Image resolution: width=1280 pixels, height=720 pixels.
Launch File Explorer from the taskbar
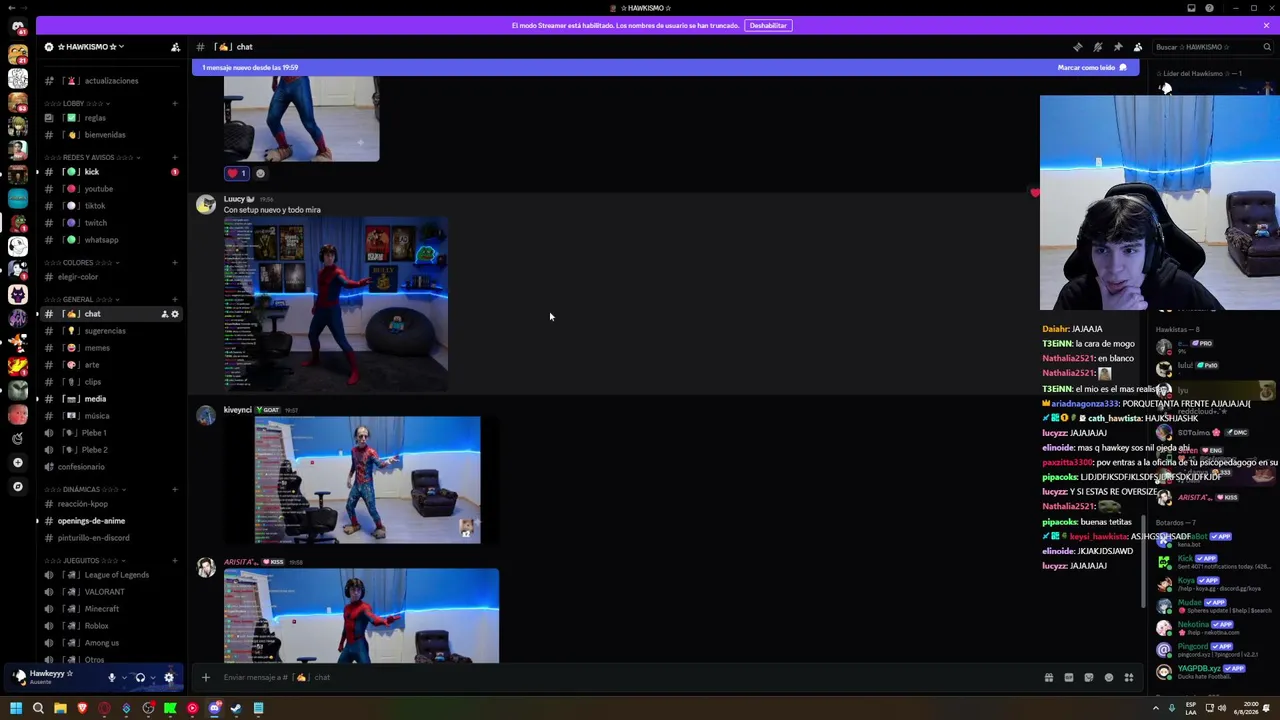pos(60,708)
